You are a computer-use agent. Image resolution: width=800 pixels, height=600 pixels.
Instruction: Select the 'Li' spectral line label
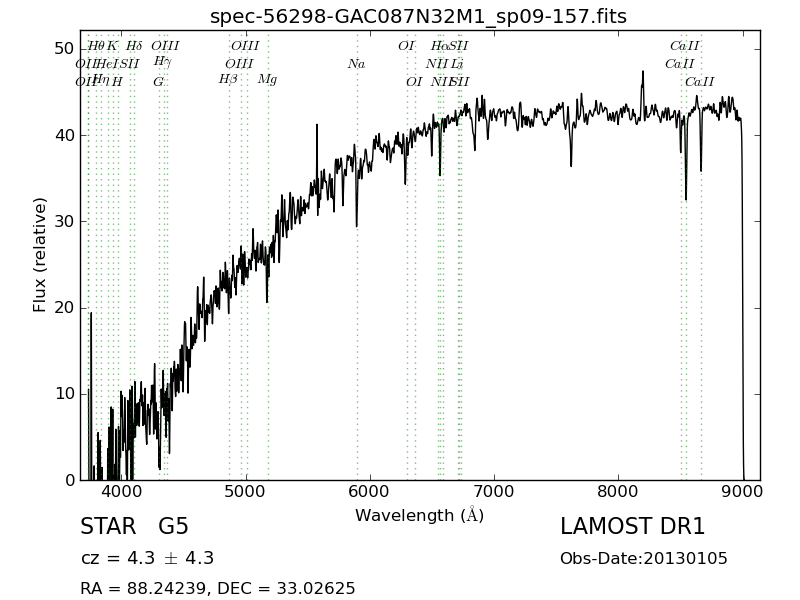tap(457, 64)
